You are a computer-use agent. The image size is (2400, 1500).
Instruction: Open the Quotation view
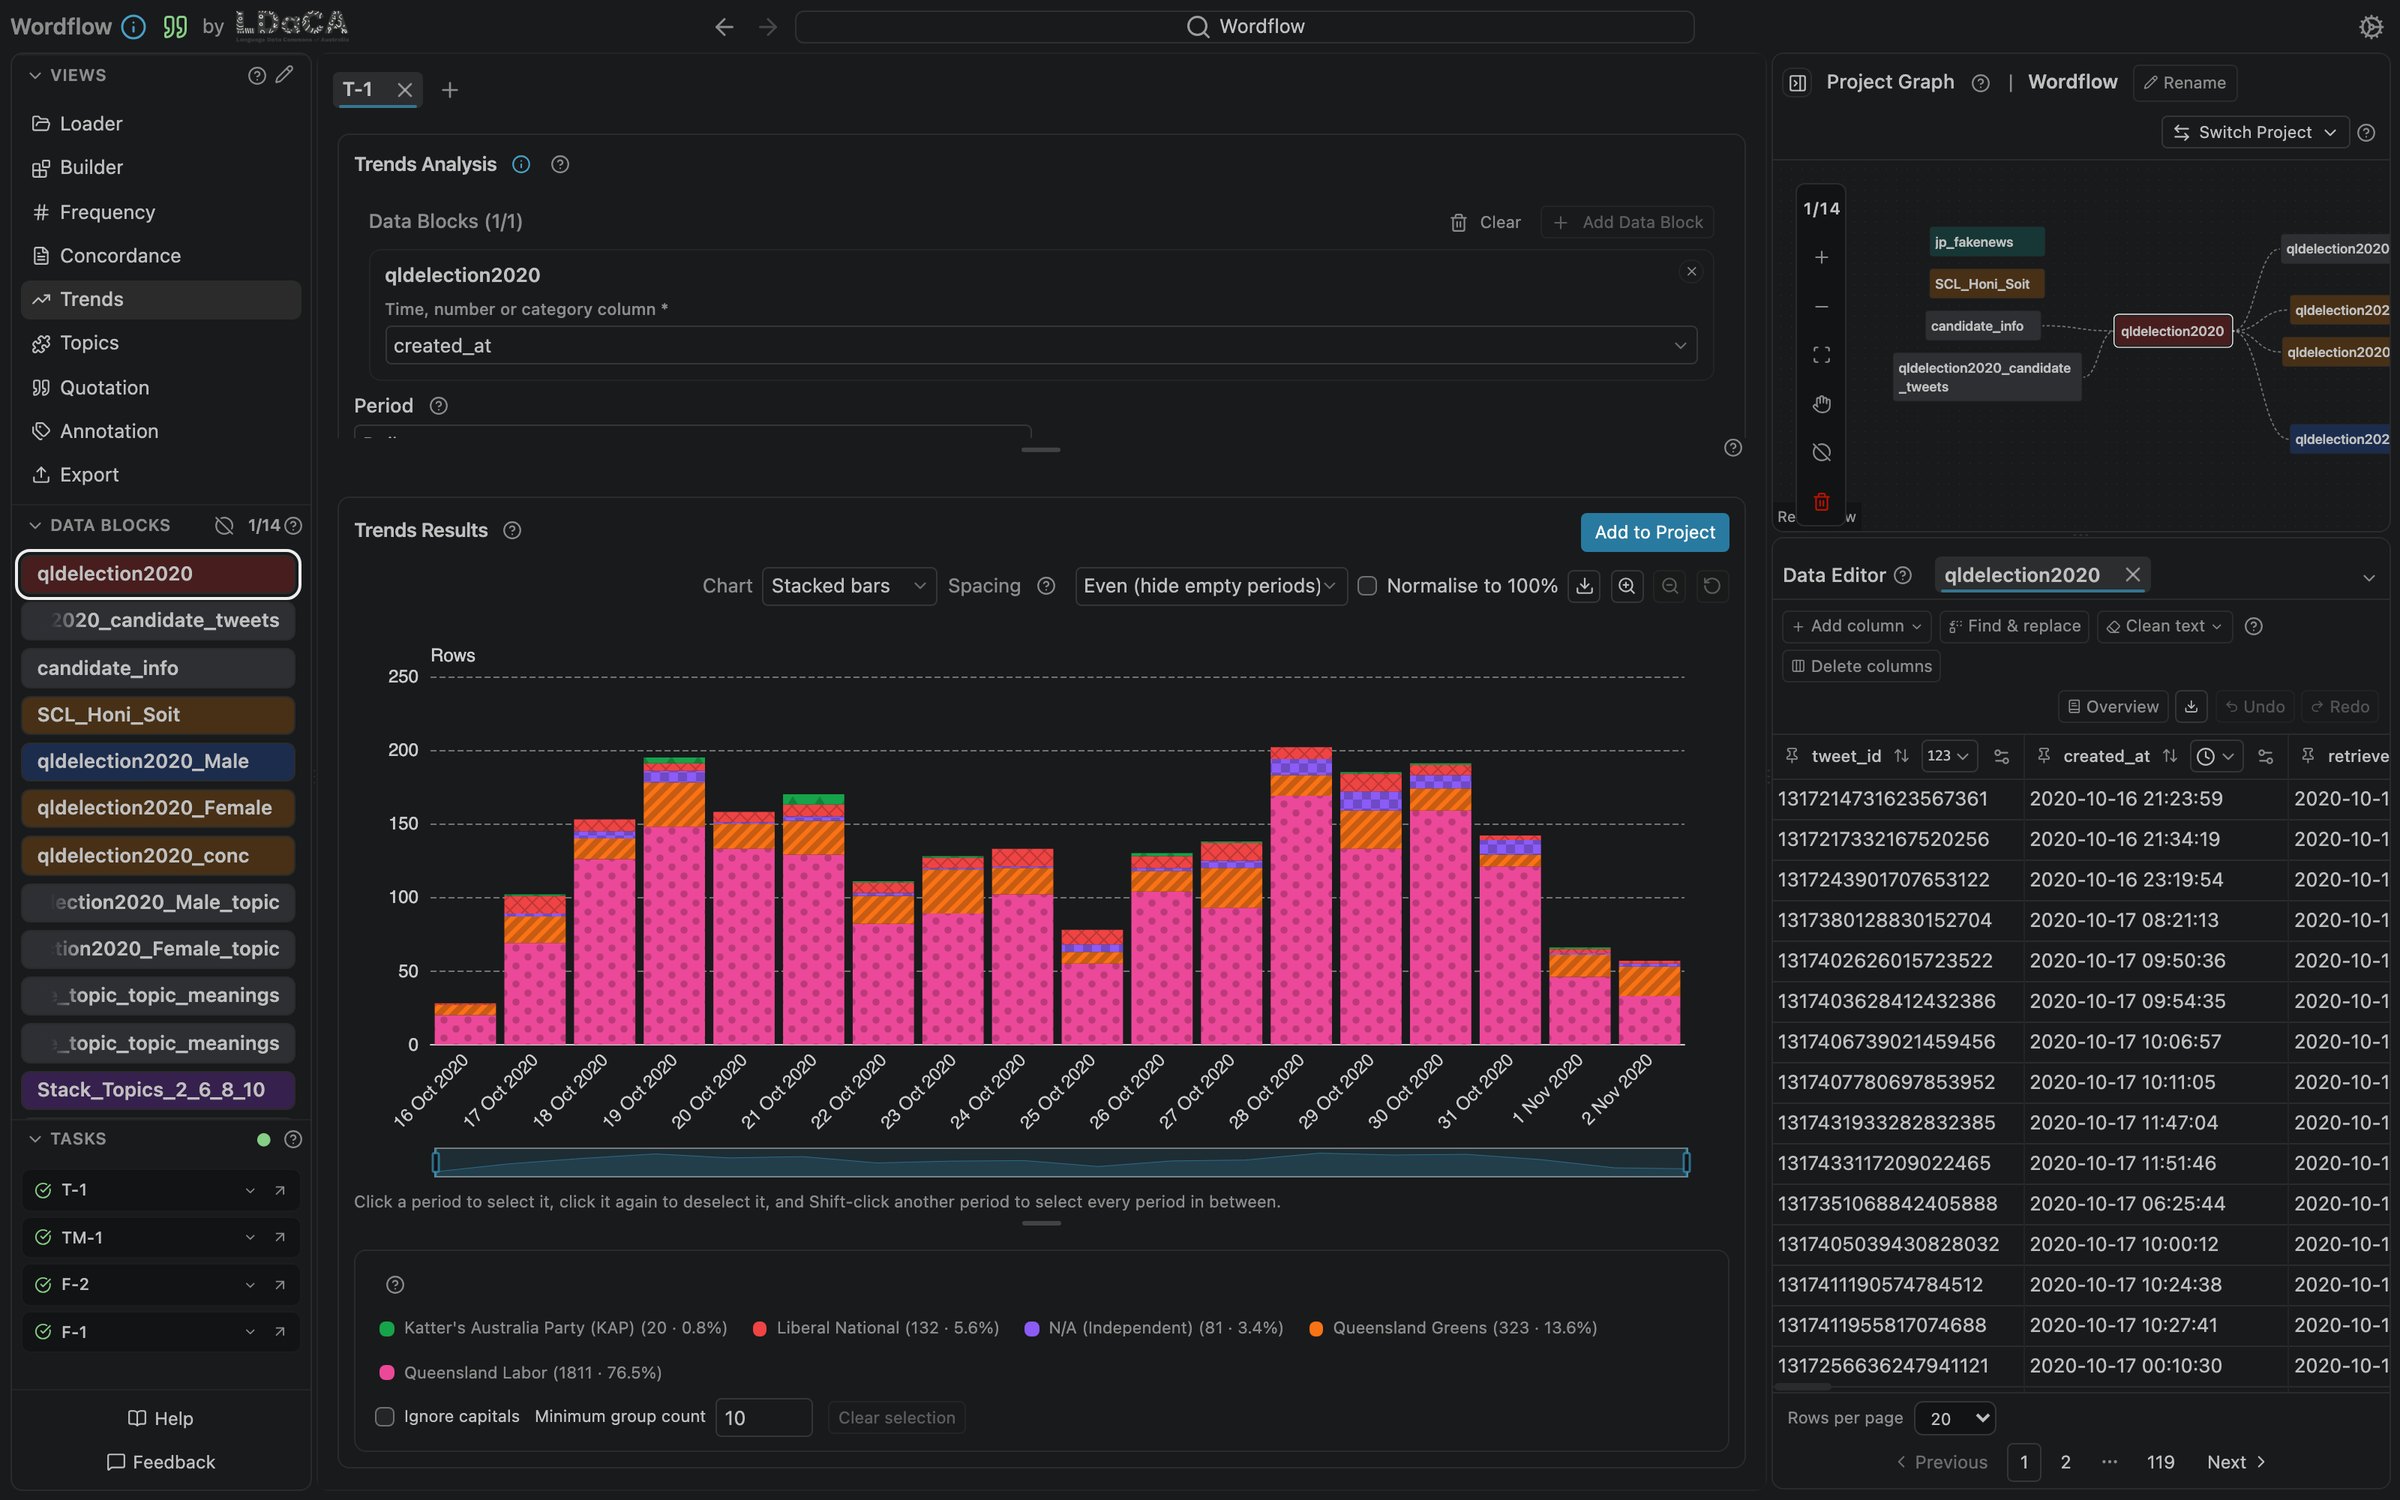(160, 388)
